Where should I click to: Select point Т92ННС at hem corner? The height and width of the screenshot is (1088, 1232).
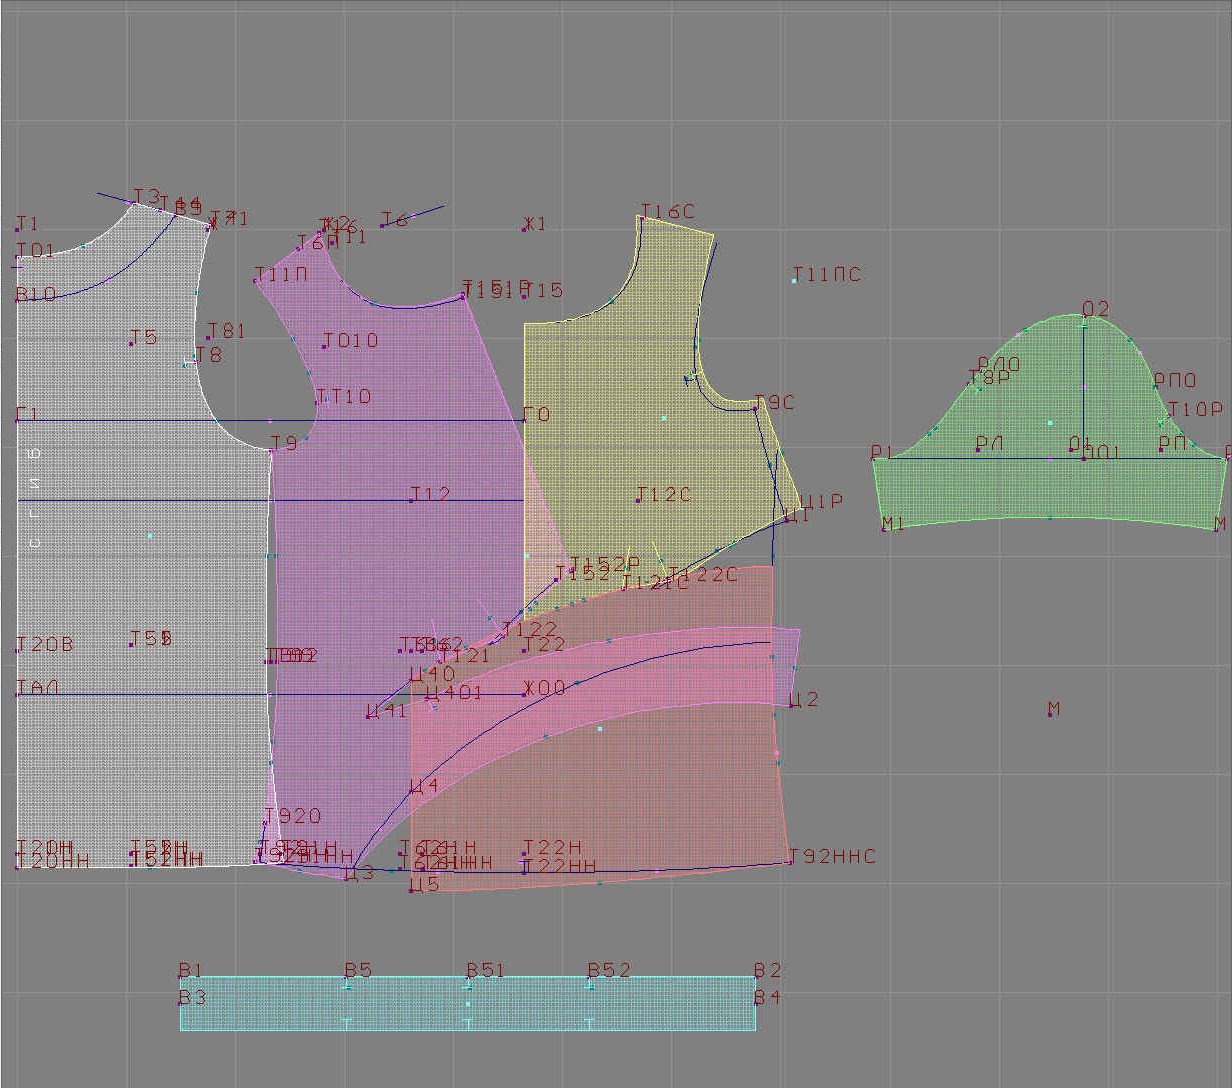(789, 863)
